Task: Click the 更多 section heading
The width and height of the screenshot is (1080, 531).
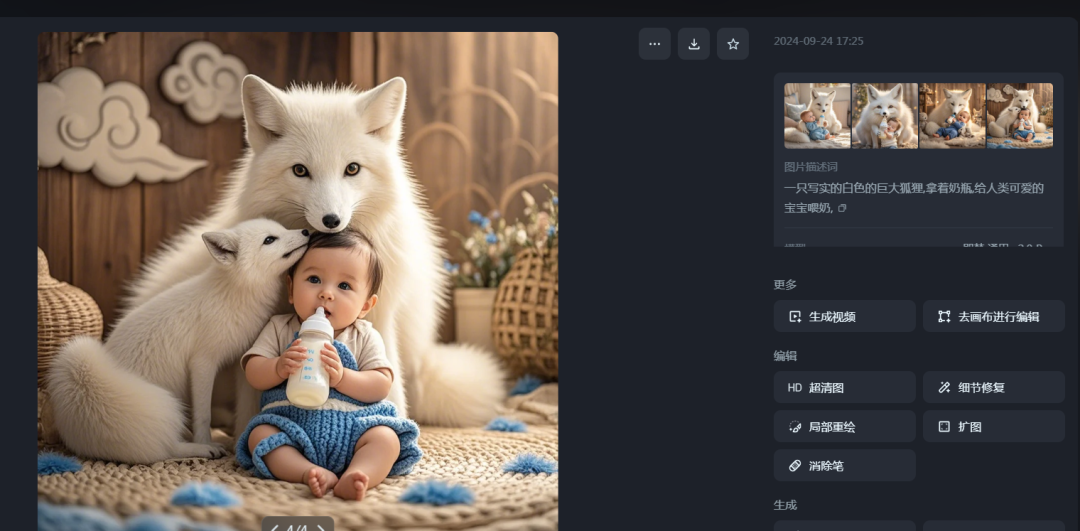Action: pyautogui.click(x=785, y=284)
